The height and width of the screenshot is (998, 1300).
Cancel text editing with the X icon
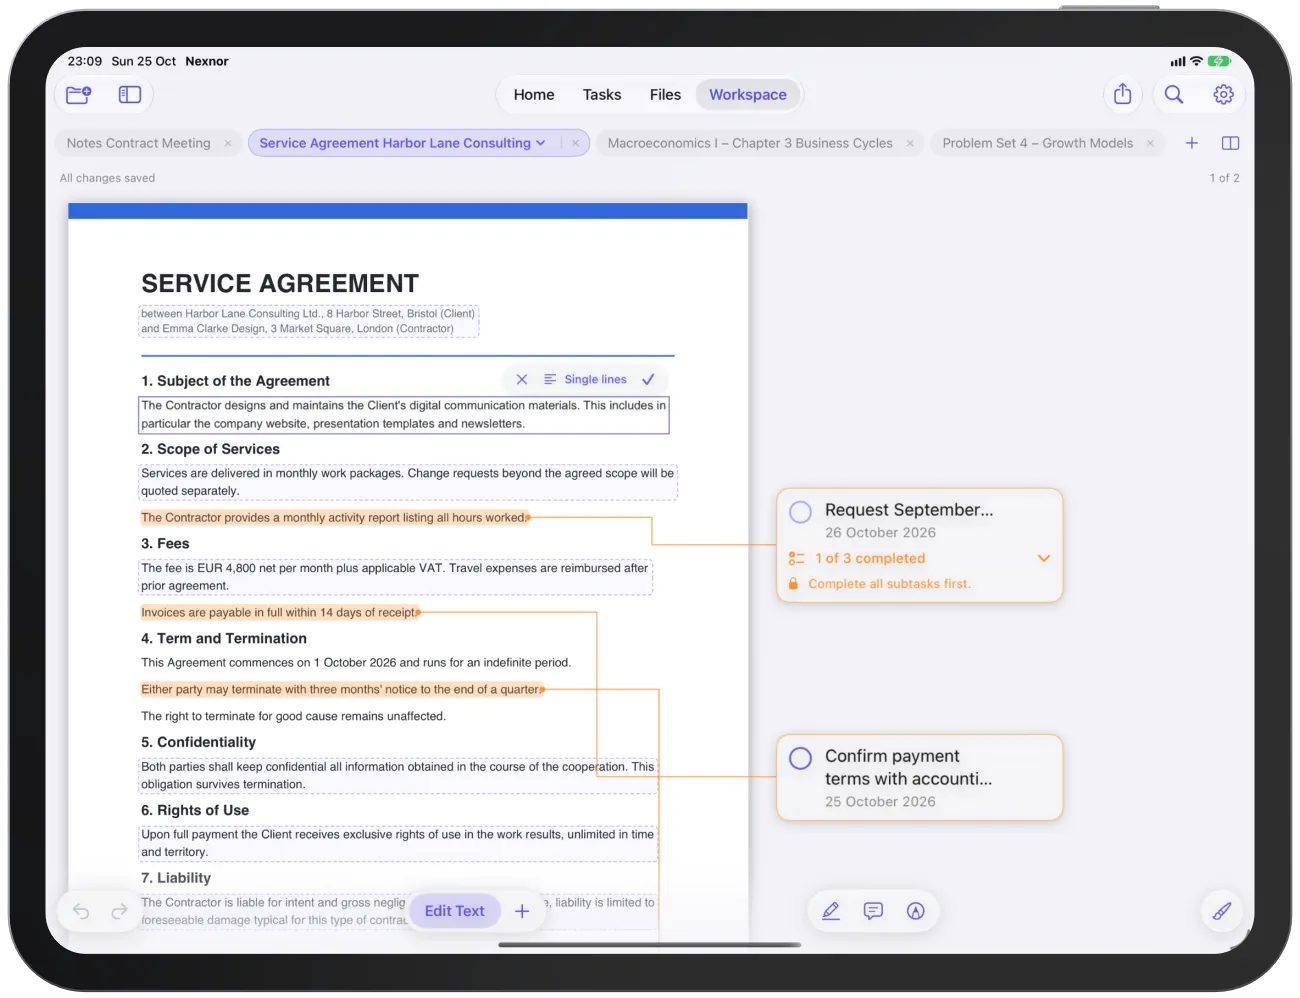pos(522,380)
